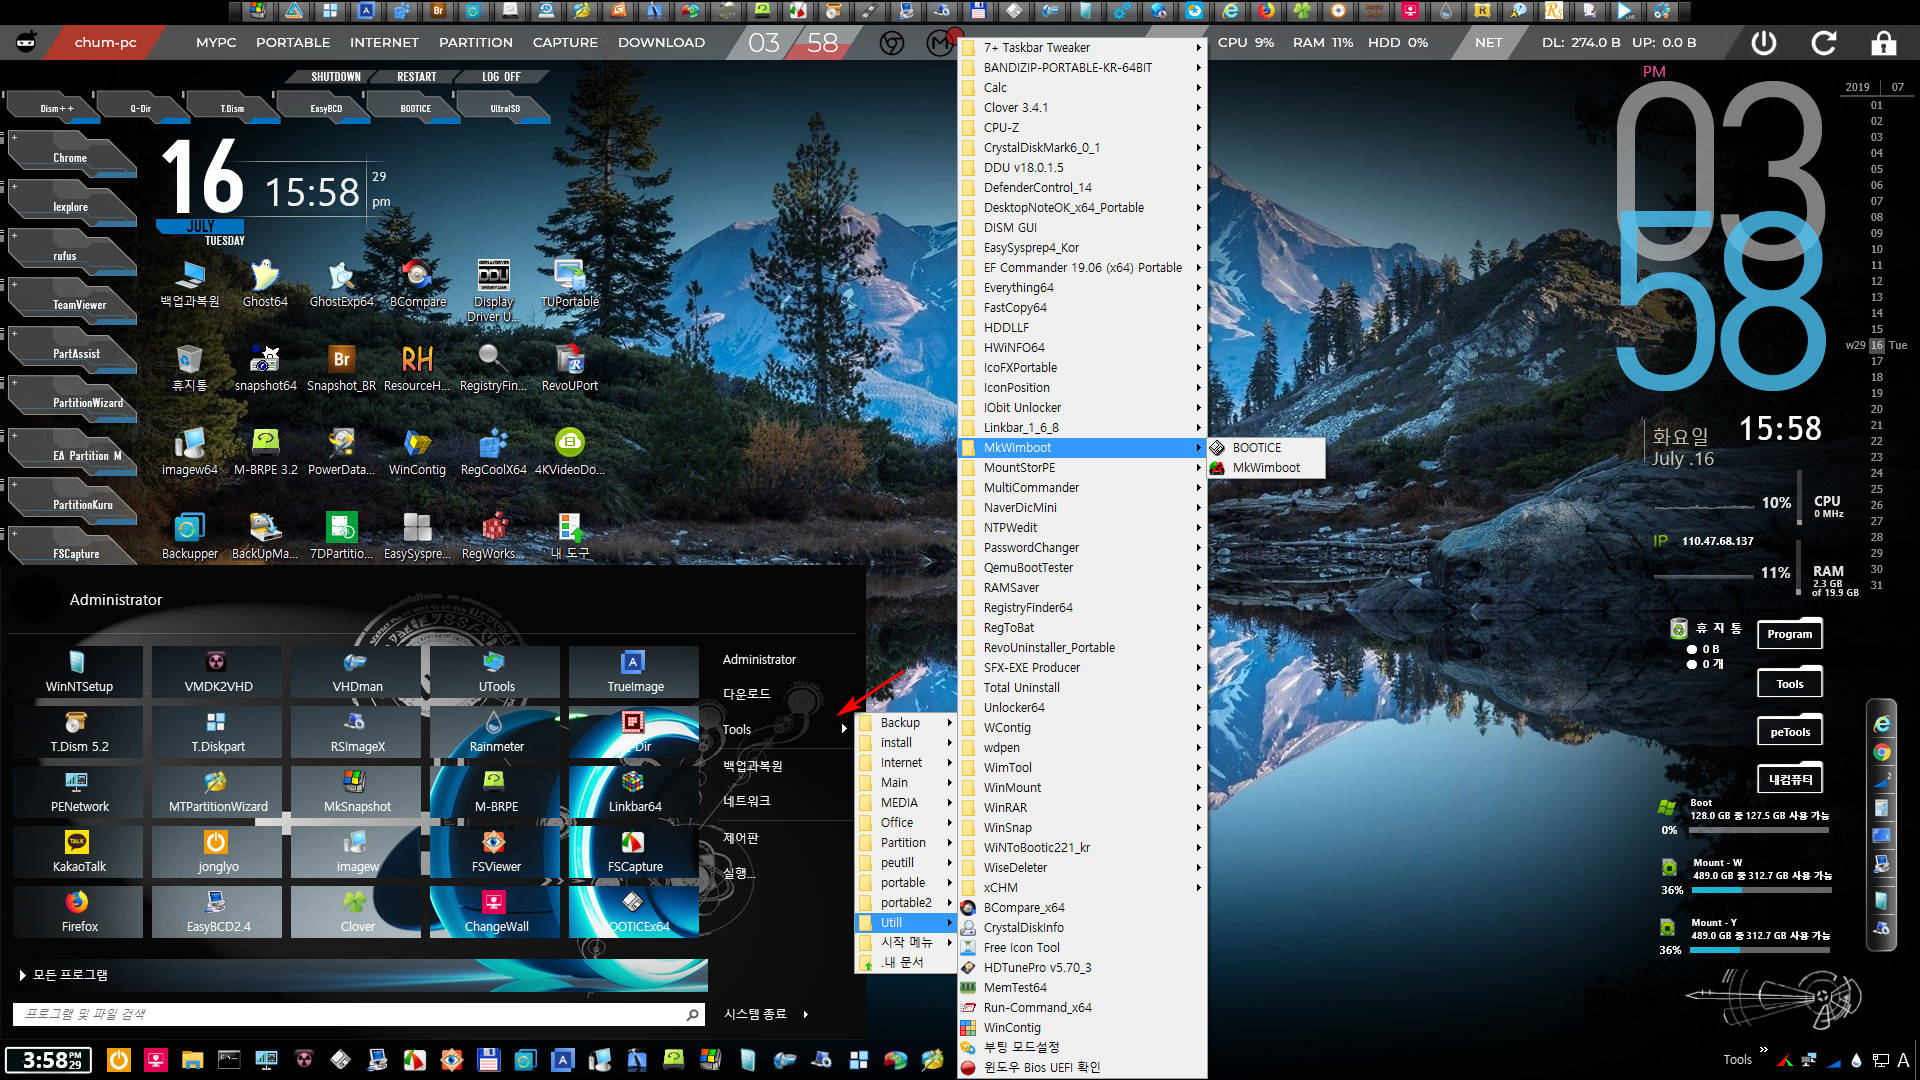
Task: Open RegCoolX64 desktop icon
Action: pyautogui.click(x=493, y=451)
